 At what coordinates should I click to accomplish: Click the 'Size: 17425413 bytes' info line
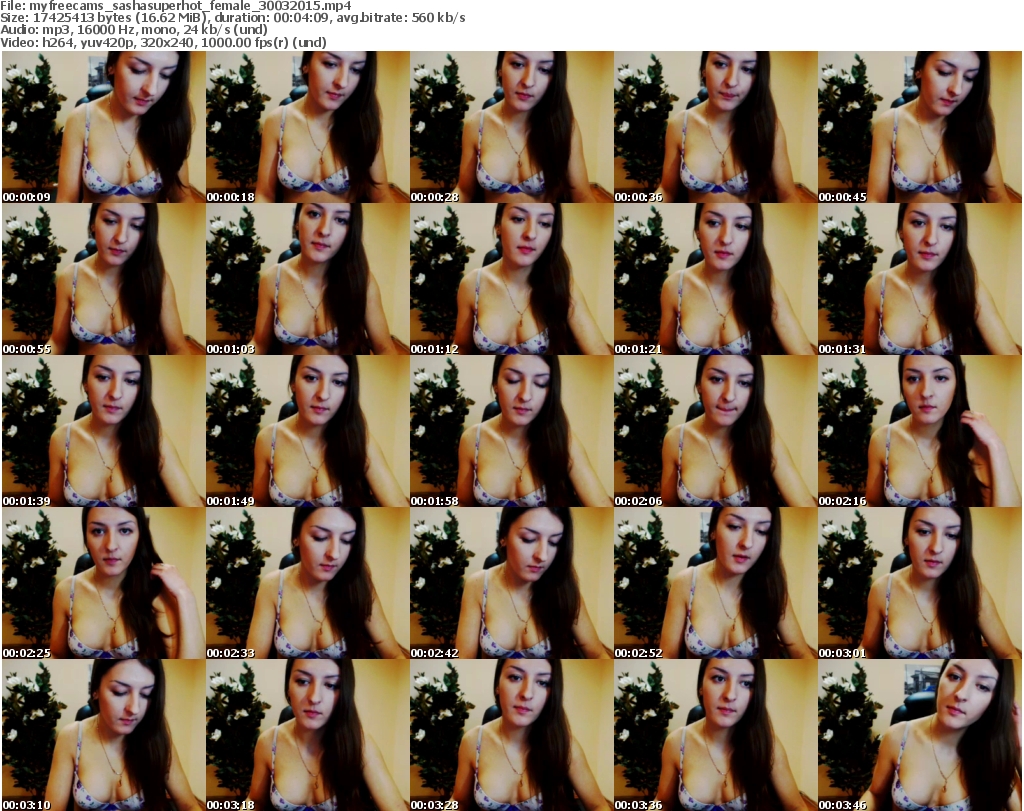(232, 18)
